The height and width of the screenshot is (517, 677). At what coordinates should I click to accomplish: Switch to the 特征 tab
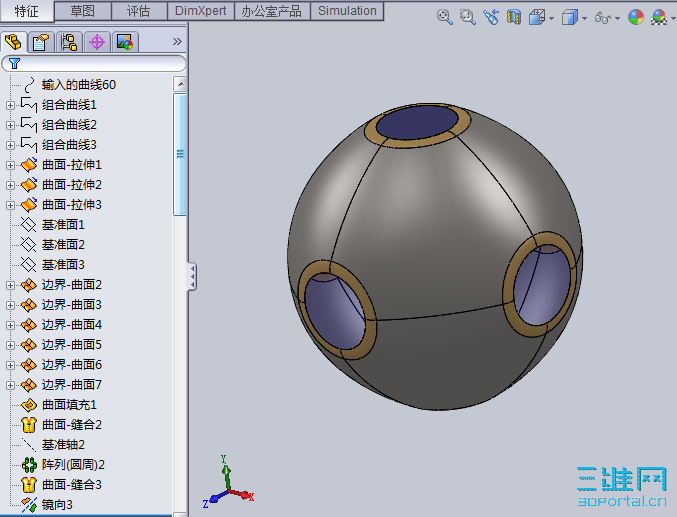[27, 11]
